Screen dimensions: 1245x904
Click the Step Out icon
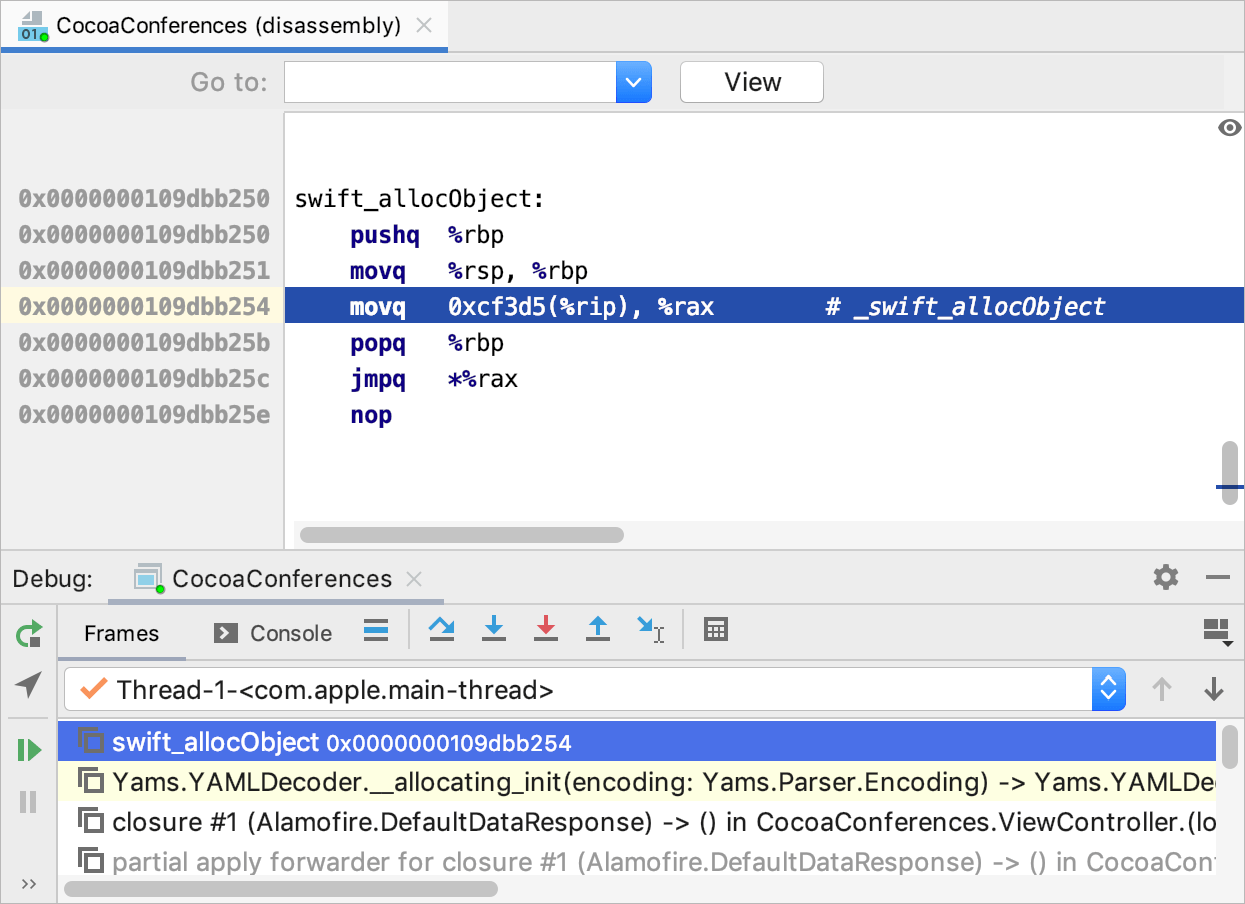(x=597, y=629)
